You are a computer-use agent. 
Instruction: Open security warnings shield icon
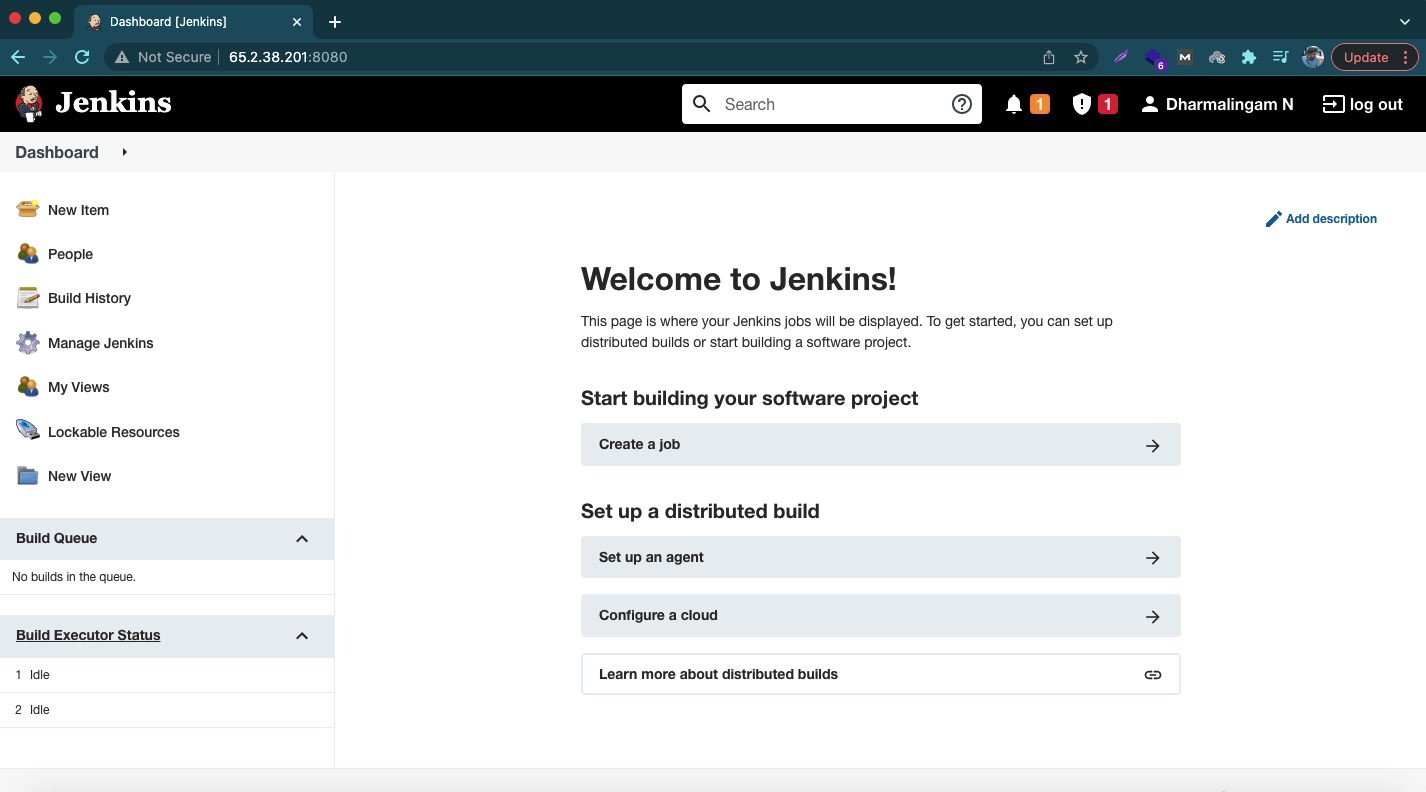tap(1081, 104)
